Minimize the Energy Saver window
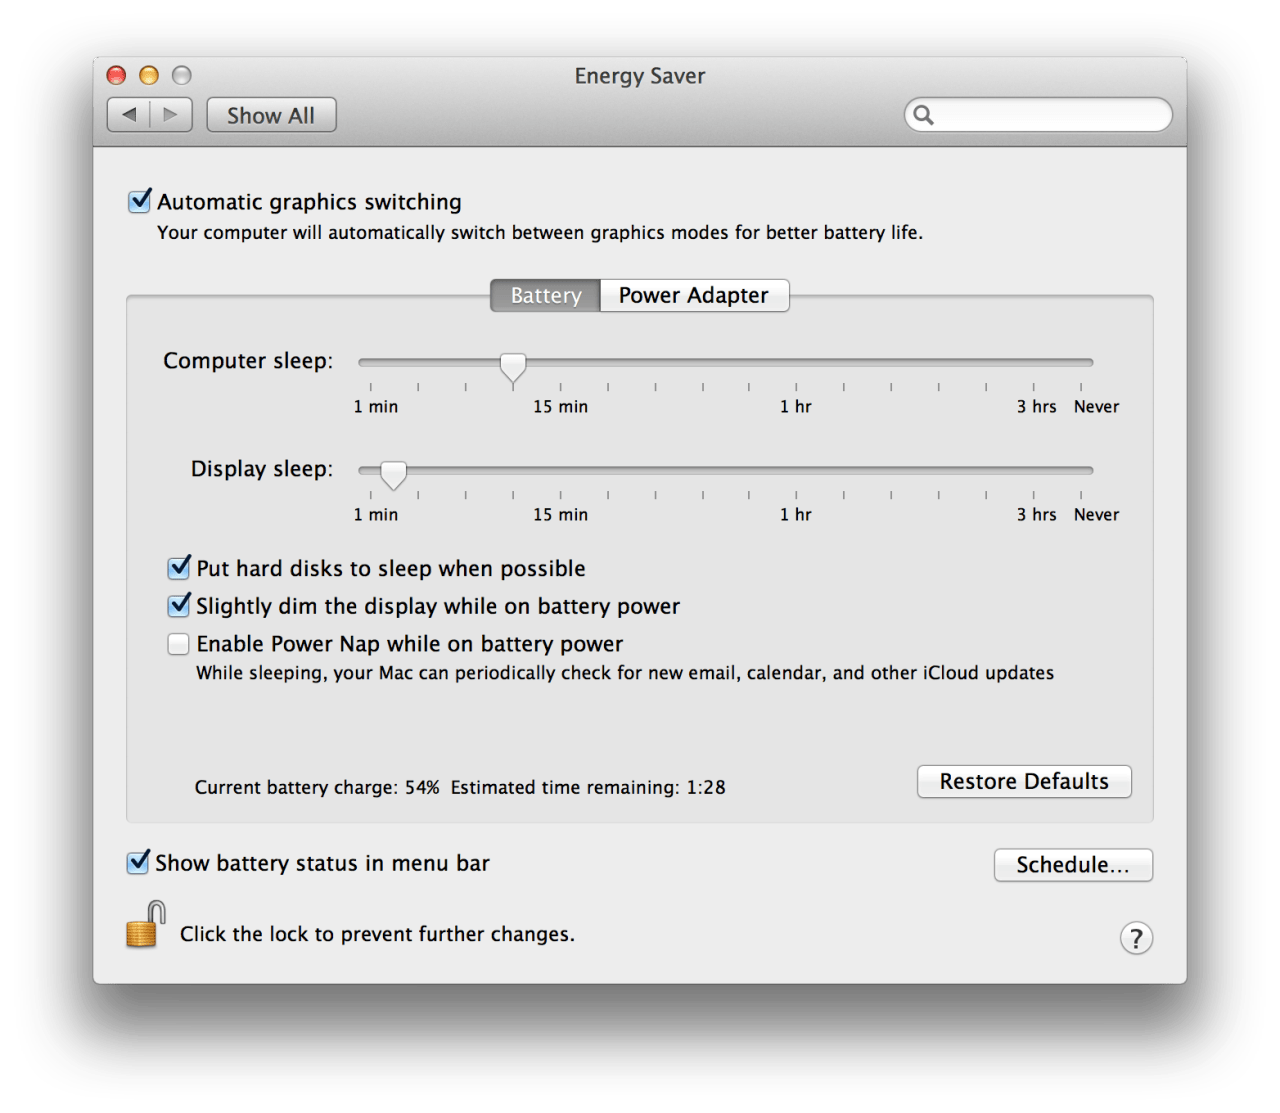The width and height of the screenshot is (1280, 1113). 149,75
